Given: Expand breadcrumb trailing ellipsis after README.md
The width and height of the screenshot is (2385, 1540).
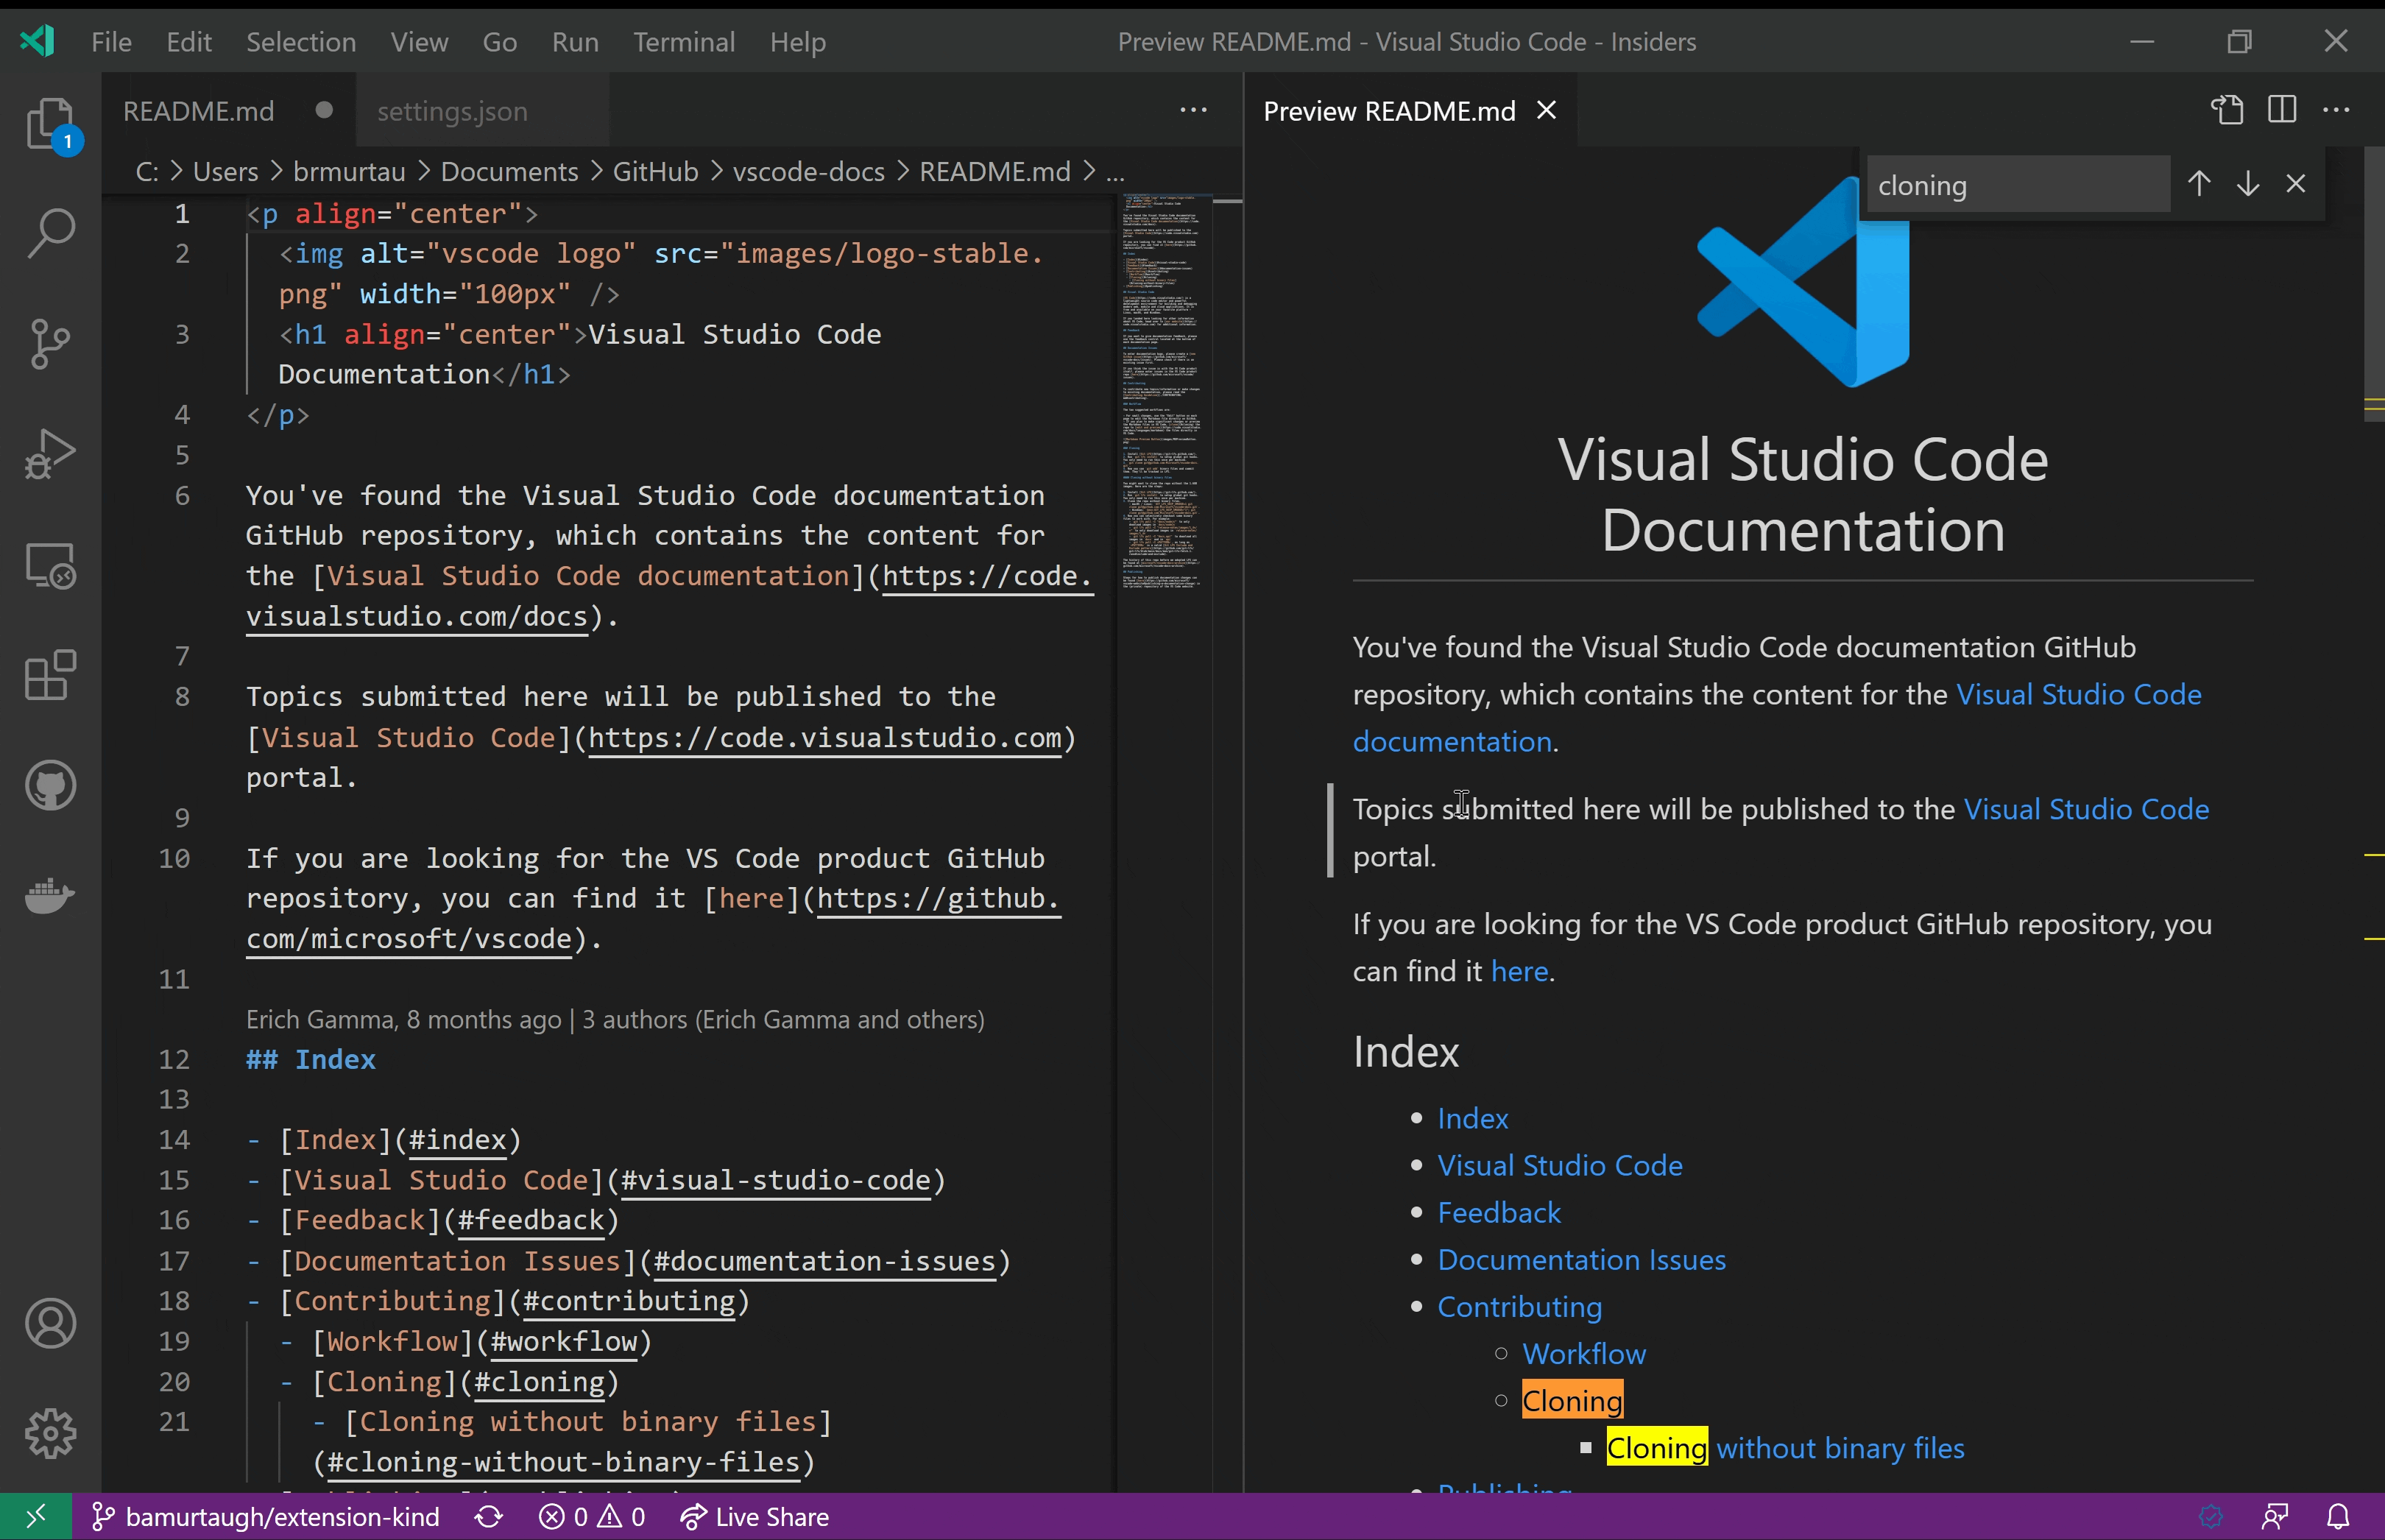Looking at the screenshot, I should pos(1116,172).
